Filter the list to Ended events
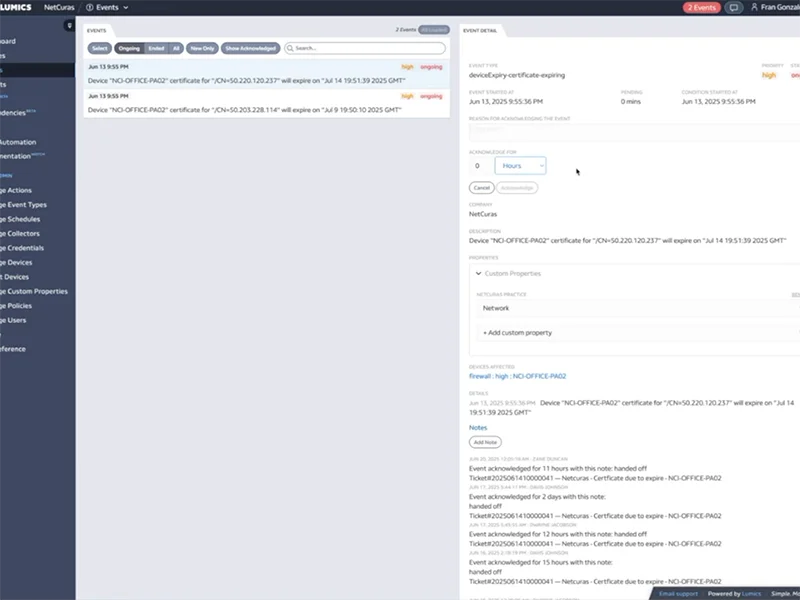Viewport: 800px width, 600px height. (x=156, y=48)
